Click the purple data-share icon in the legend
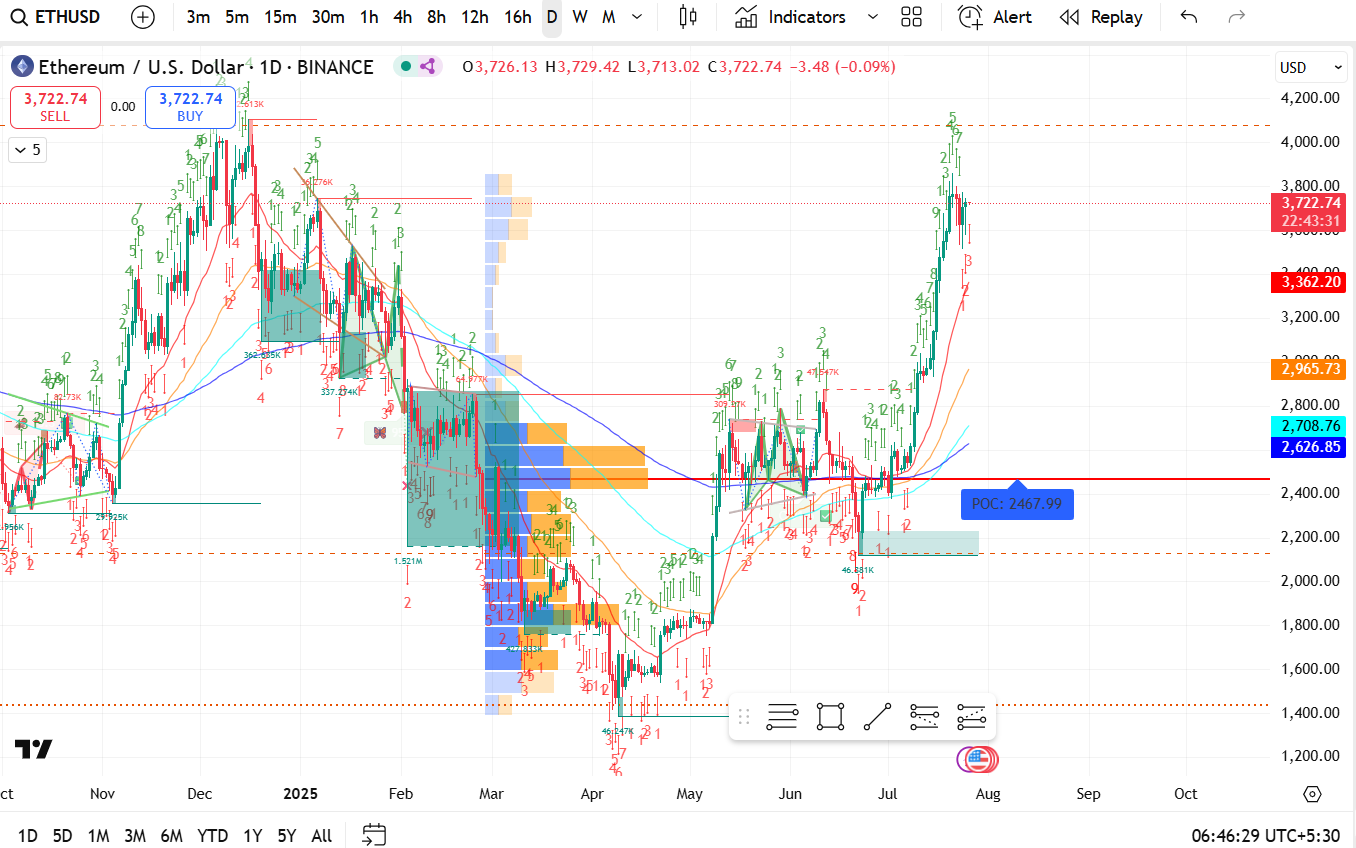The height and width of the screenshot is (848, 1356). (x=428, y=67)
